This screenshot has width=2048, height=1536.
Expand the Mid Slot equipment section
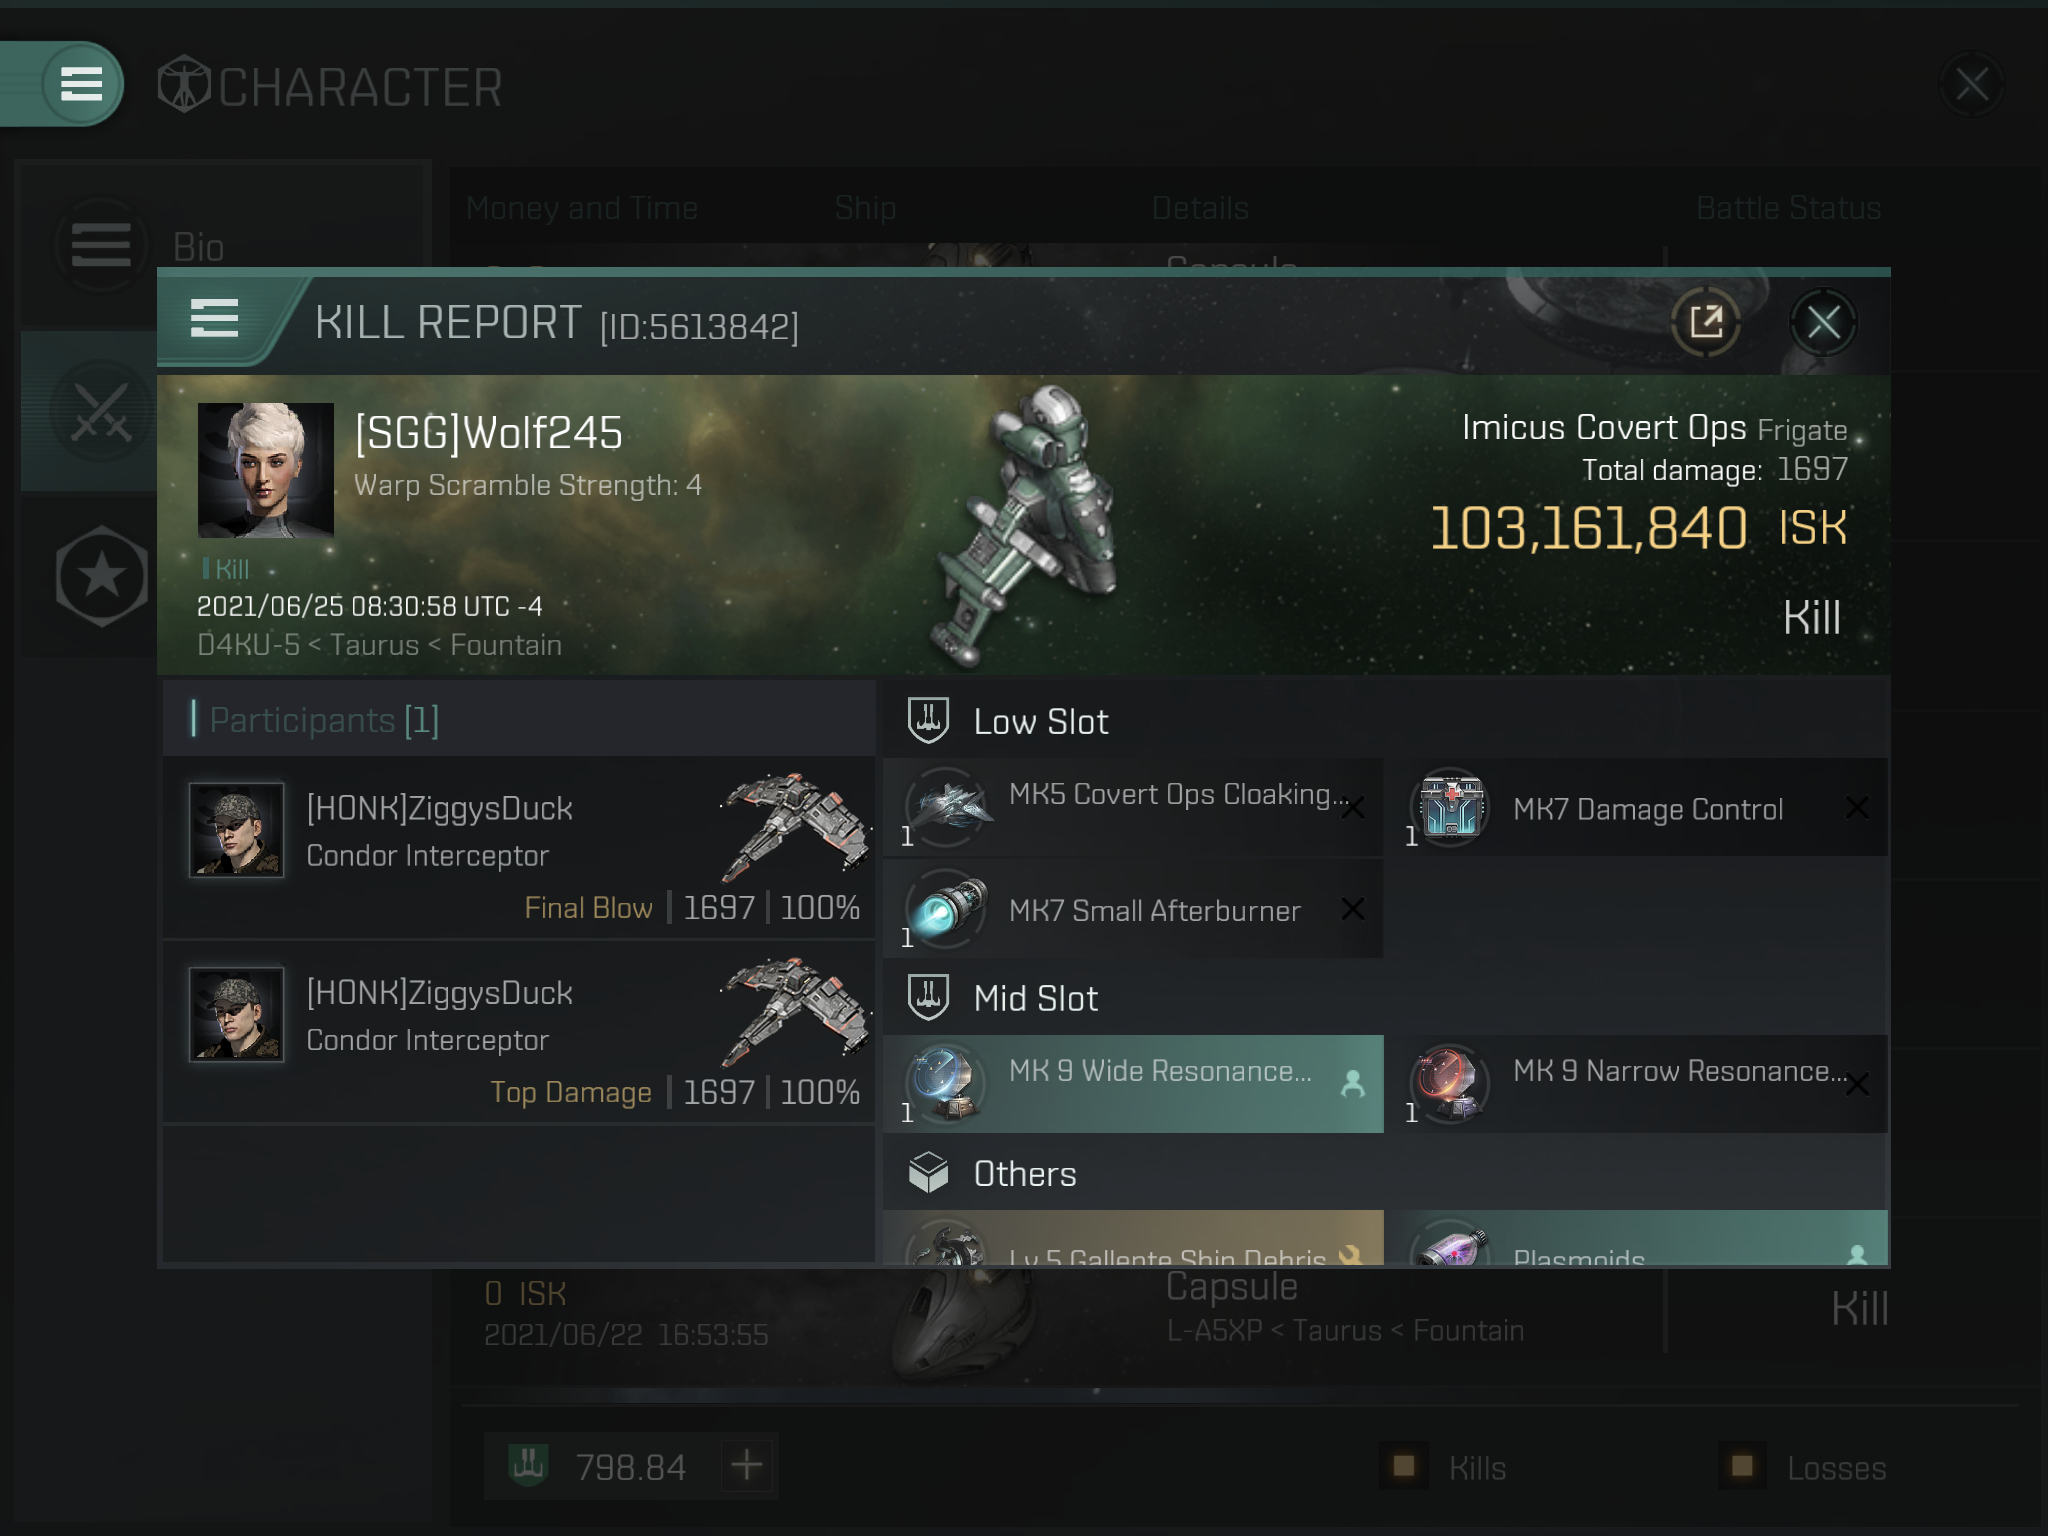[x=1035, y=995]
